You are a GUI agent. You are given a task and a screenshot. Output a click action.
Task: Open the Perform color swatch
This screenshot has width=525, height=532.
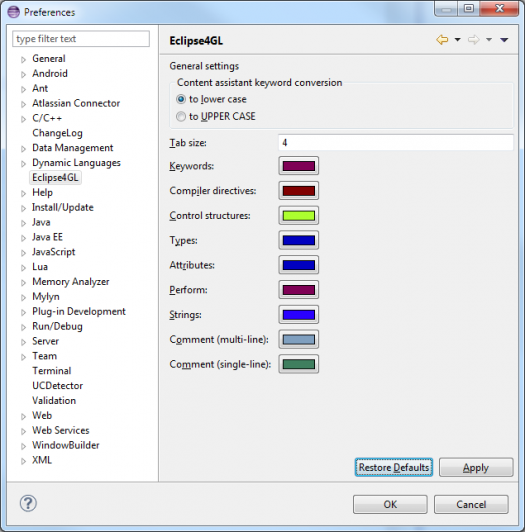tap(299, 289)
